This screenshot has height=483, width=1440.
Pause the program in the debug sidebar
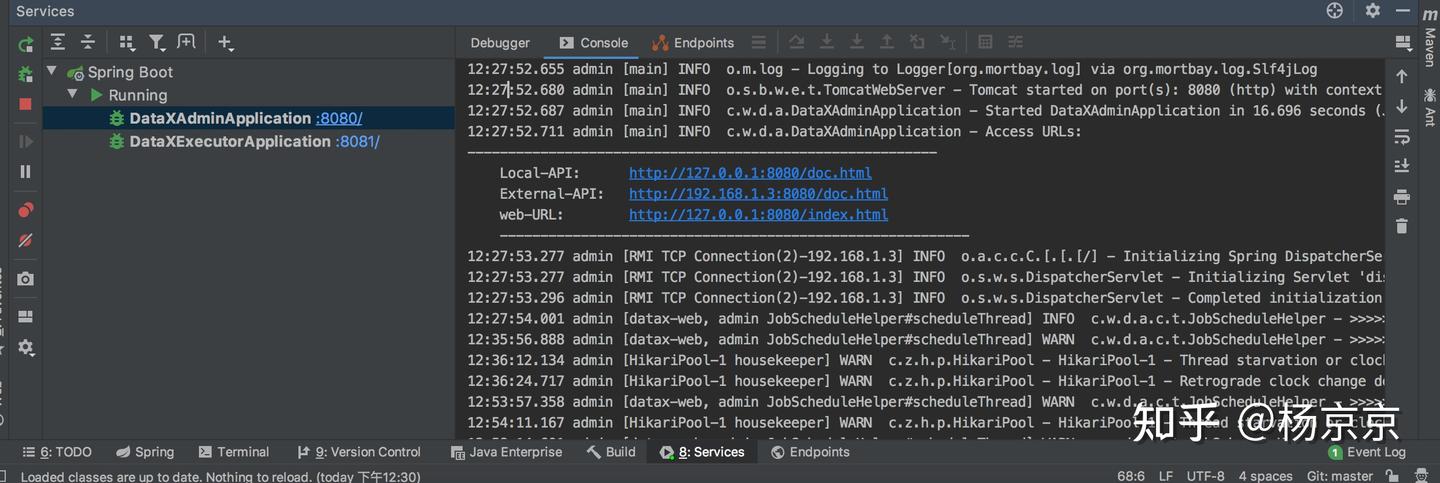(x=26, y=171)
